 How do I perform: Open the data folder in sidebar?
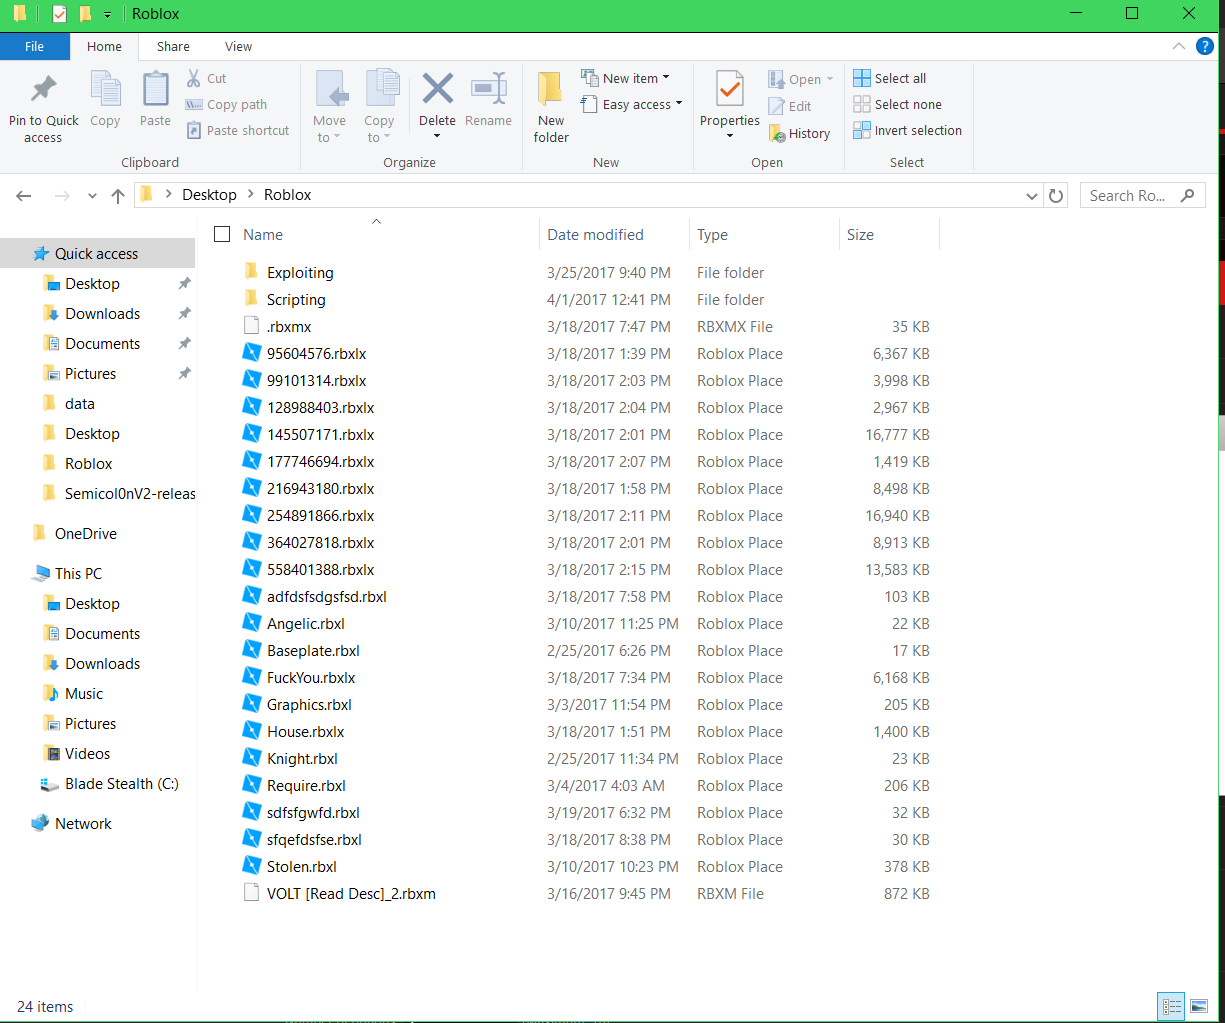coord(80,404)
